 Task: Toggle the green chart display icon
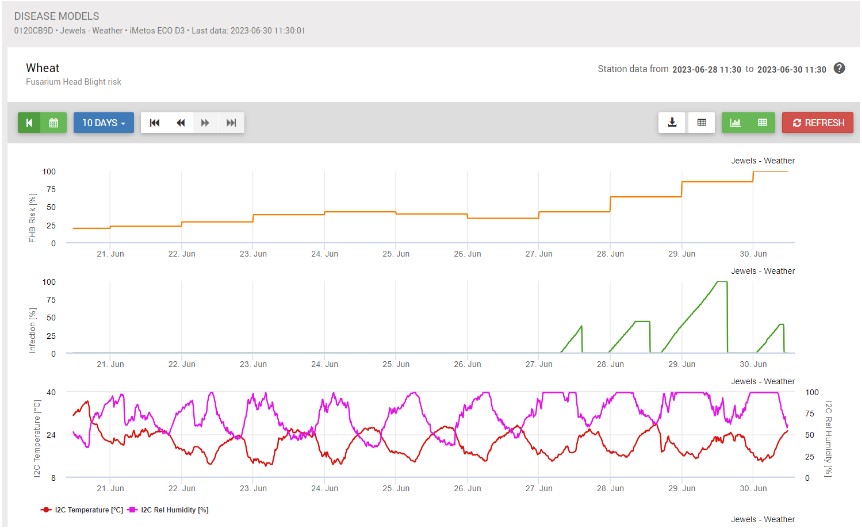point(735,123)
